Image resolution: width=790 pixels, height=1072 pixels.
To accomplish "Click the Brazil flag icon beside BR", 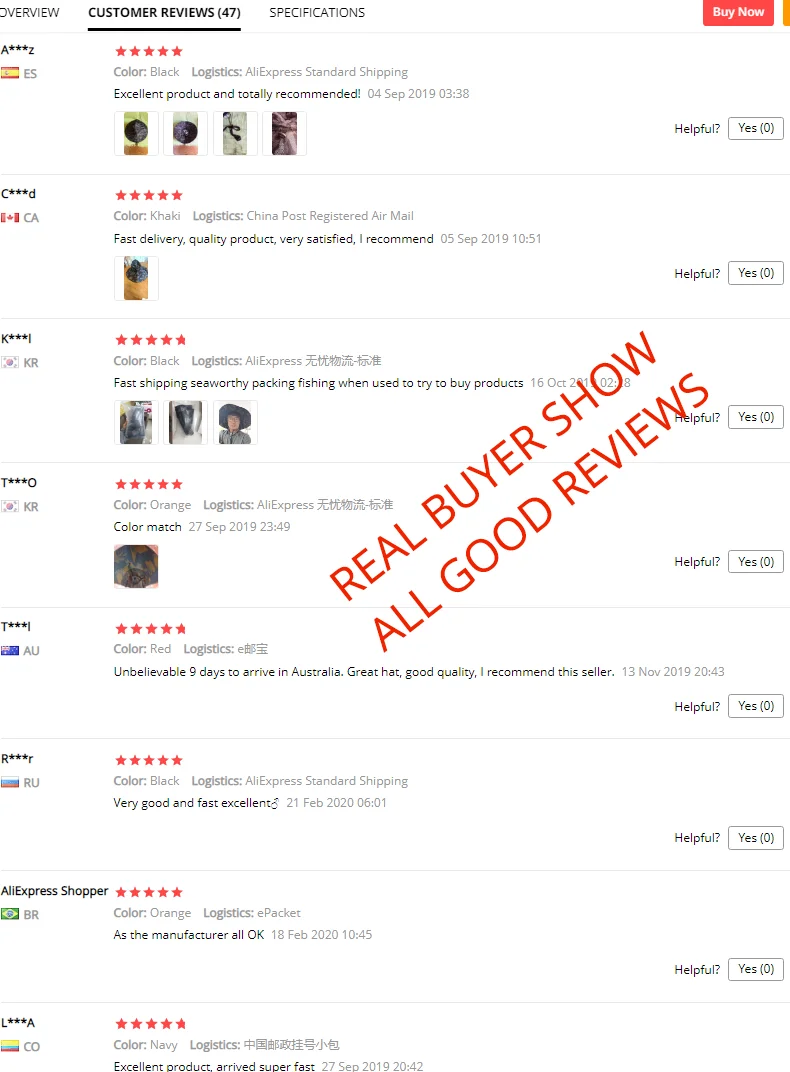I will click(x=10, y=914).
